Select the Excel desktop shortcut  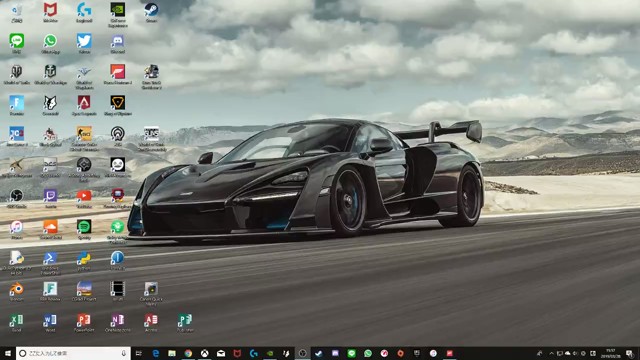(x=16, y=322)
